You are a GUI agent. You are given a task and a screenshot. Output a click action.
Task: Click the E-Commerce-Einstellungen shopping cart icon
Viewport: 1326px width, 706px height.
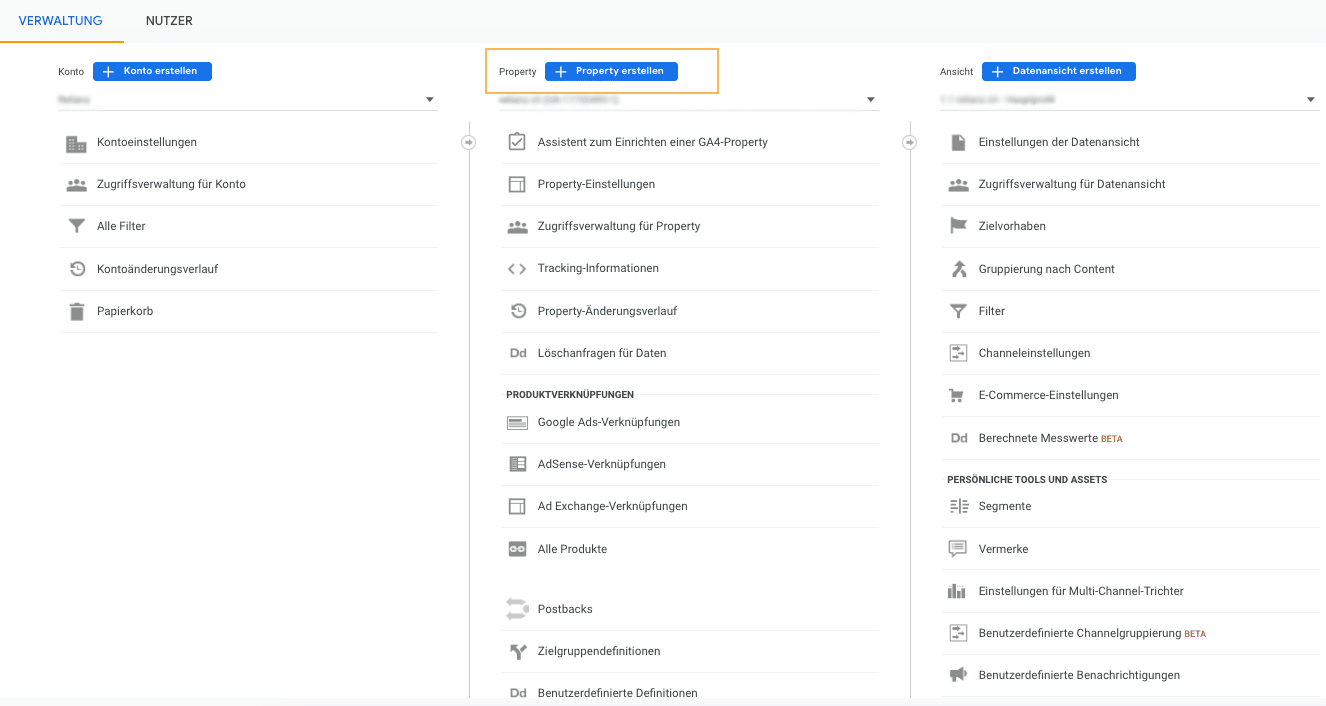[958, 395]
